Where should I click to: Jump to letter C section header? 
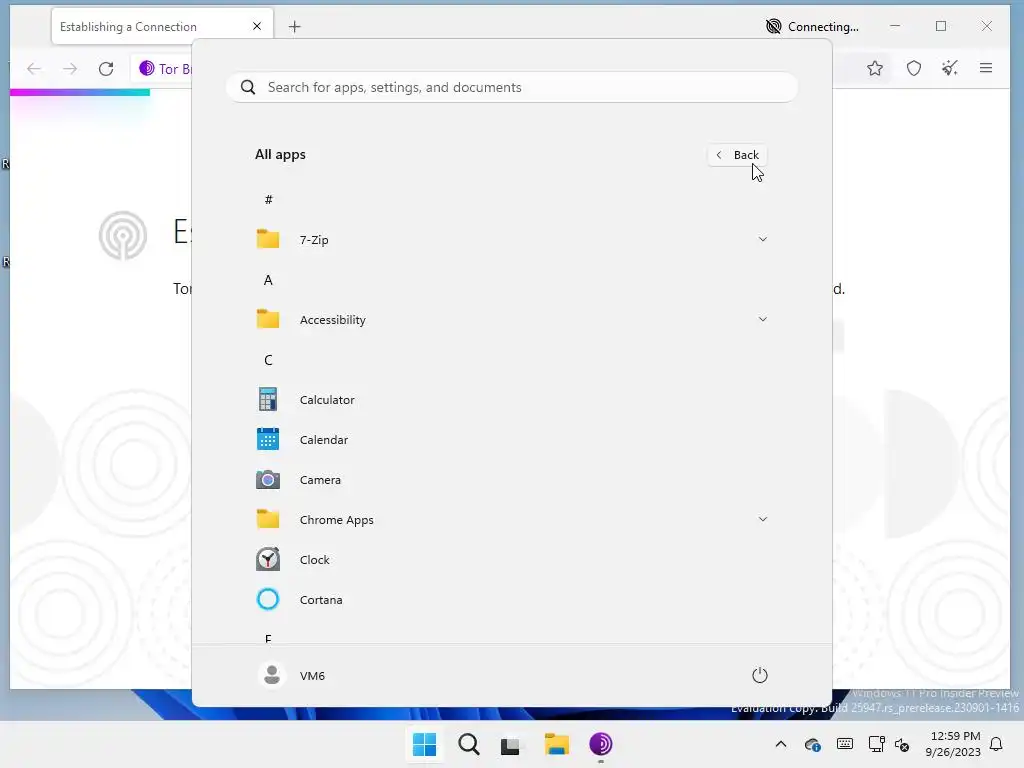(x=268, y=360)
